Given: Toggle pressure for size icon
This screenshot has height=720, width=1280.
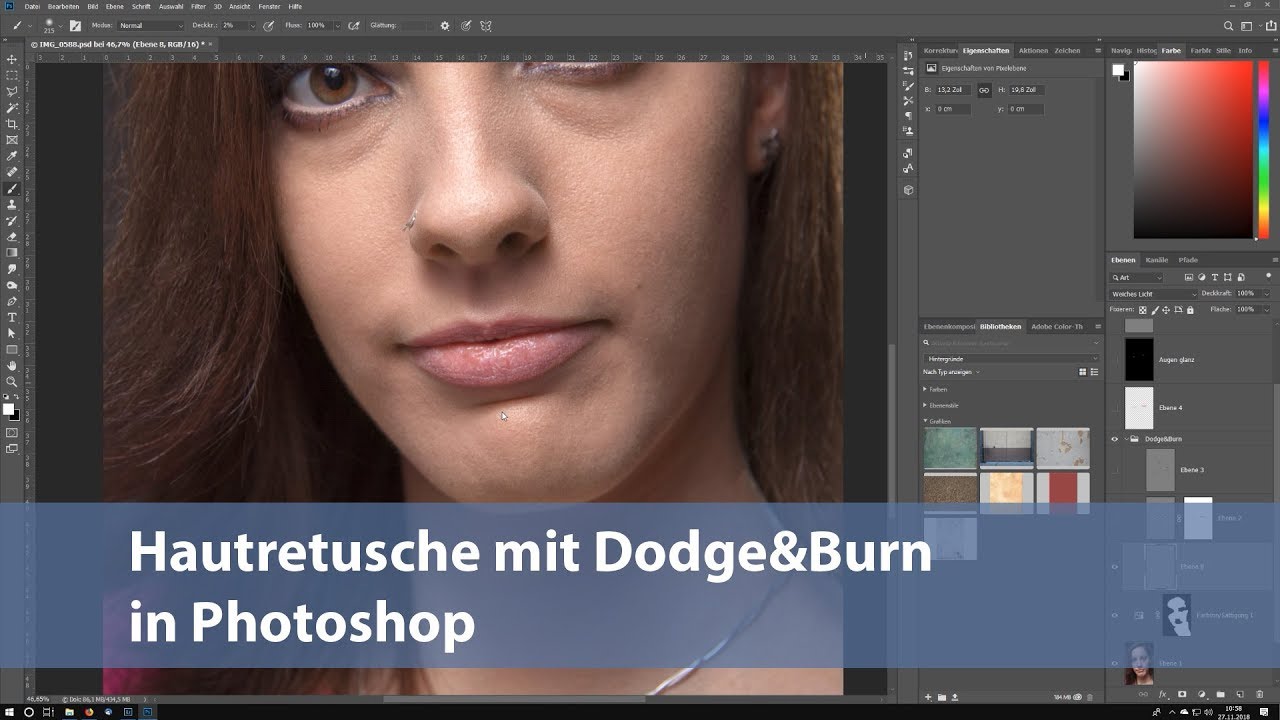Looking at the screenshot, I should pyautogui.click(x=466, y=25).
